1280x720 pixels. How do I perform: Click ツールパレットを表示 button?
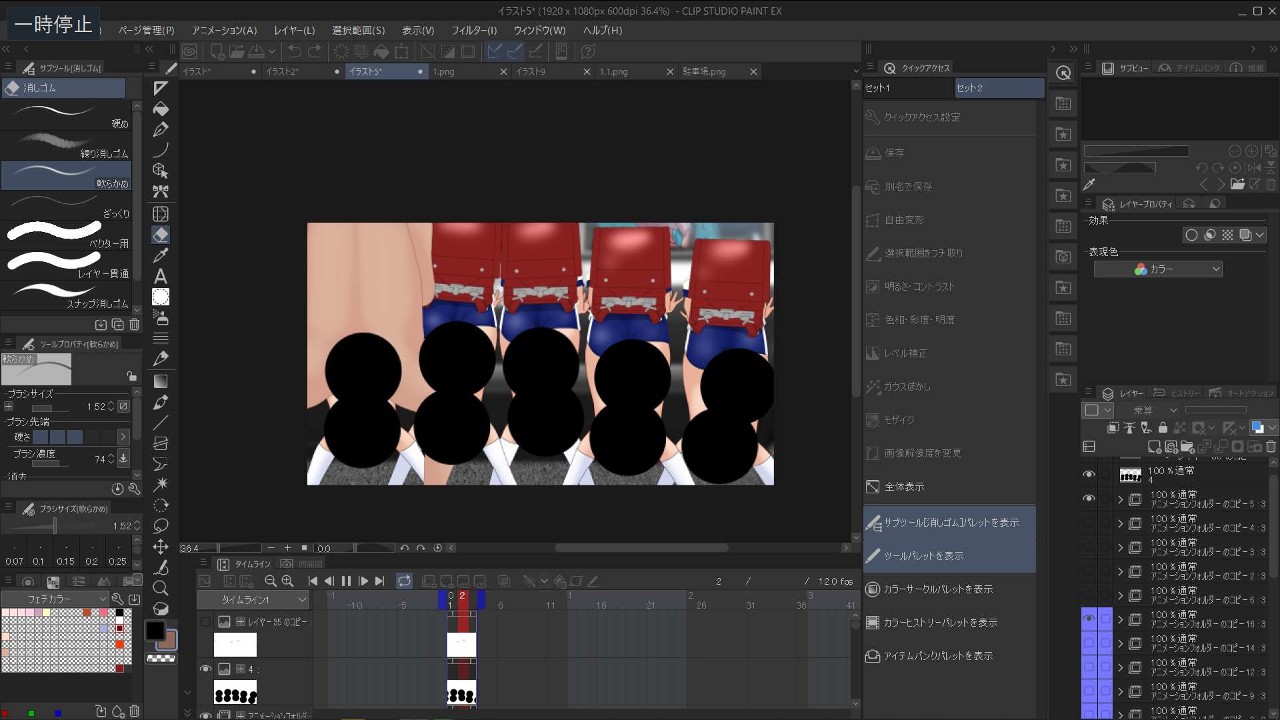(x=949, y=555)
